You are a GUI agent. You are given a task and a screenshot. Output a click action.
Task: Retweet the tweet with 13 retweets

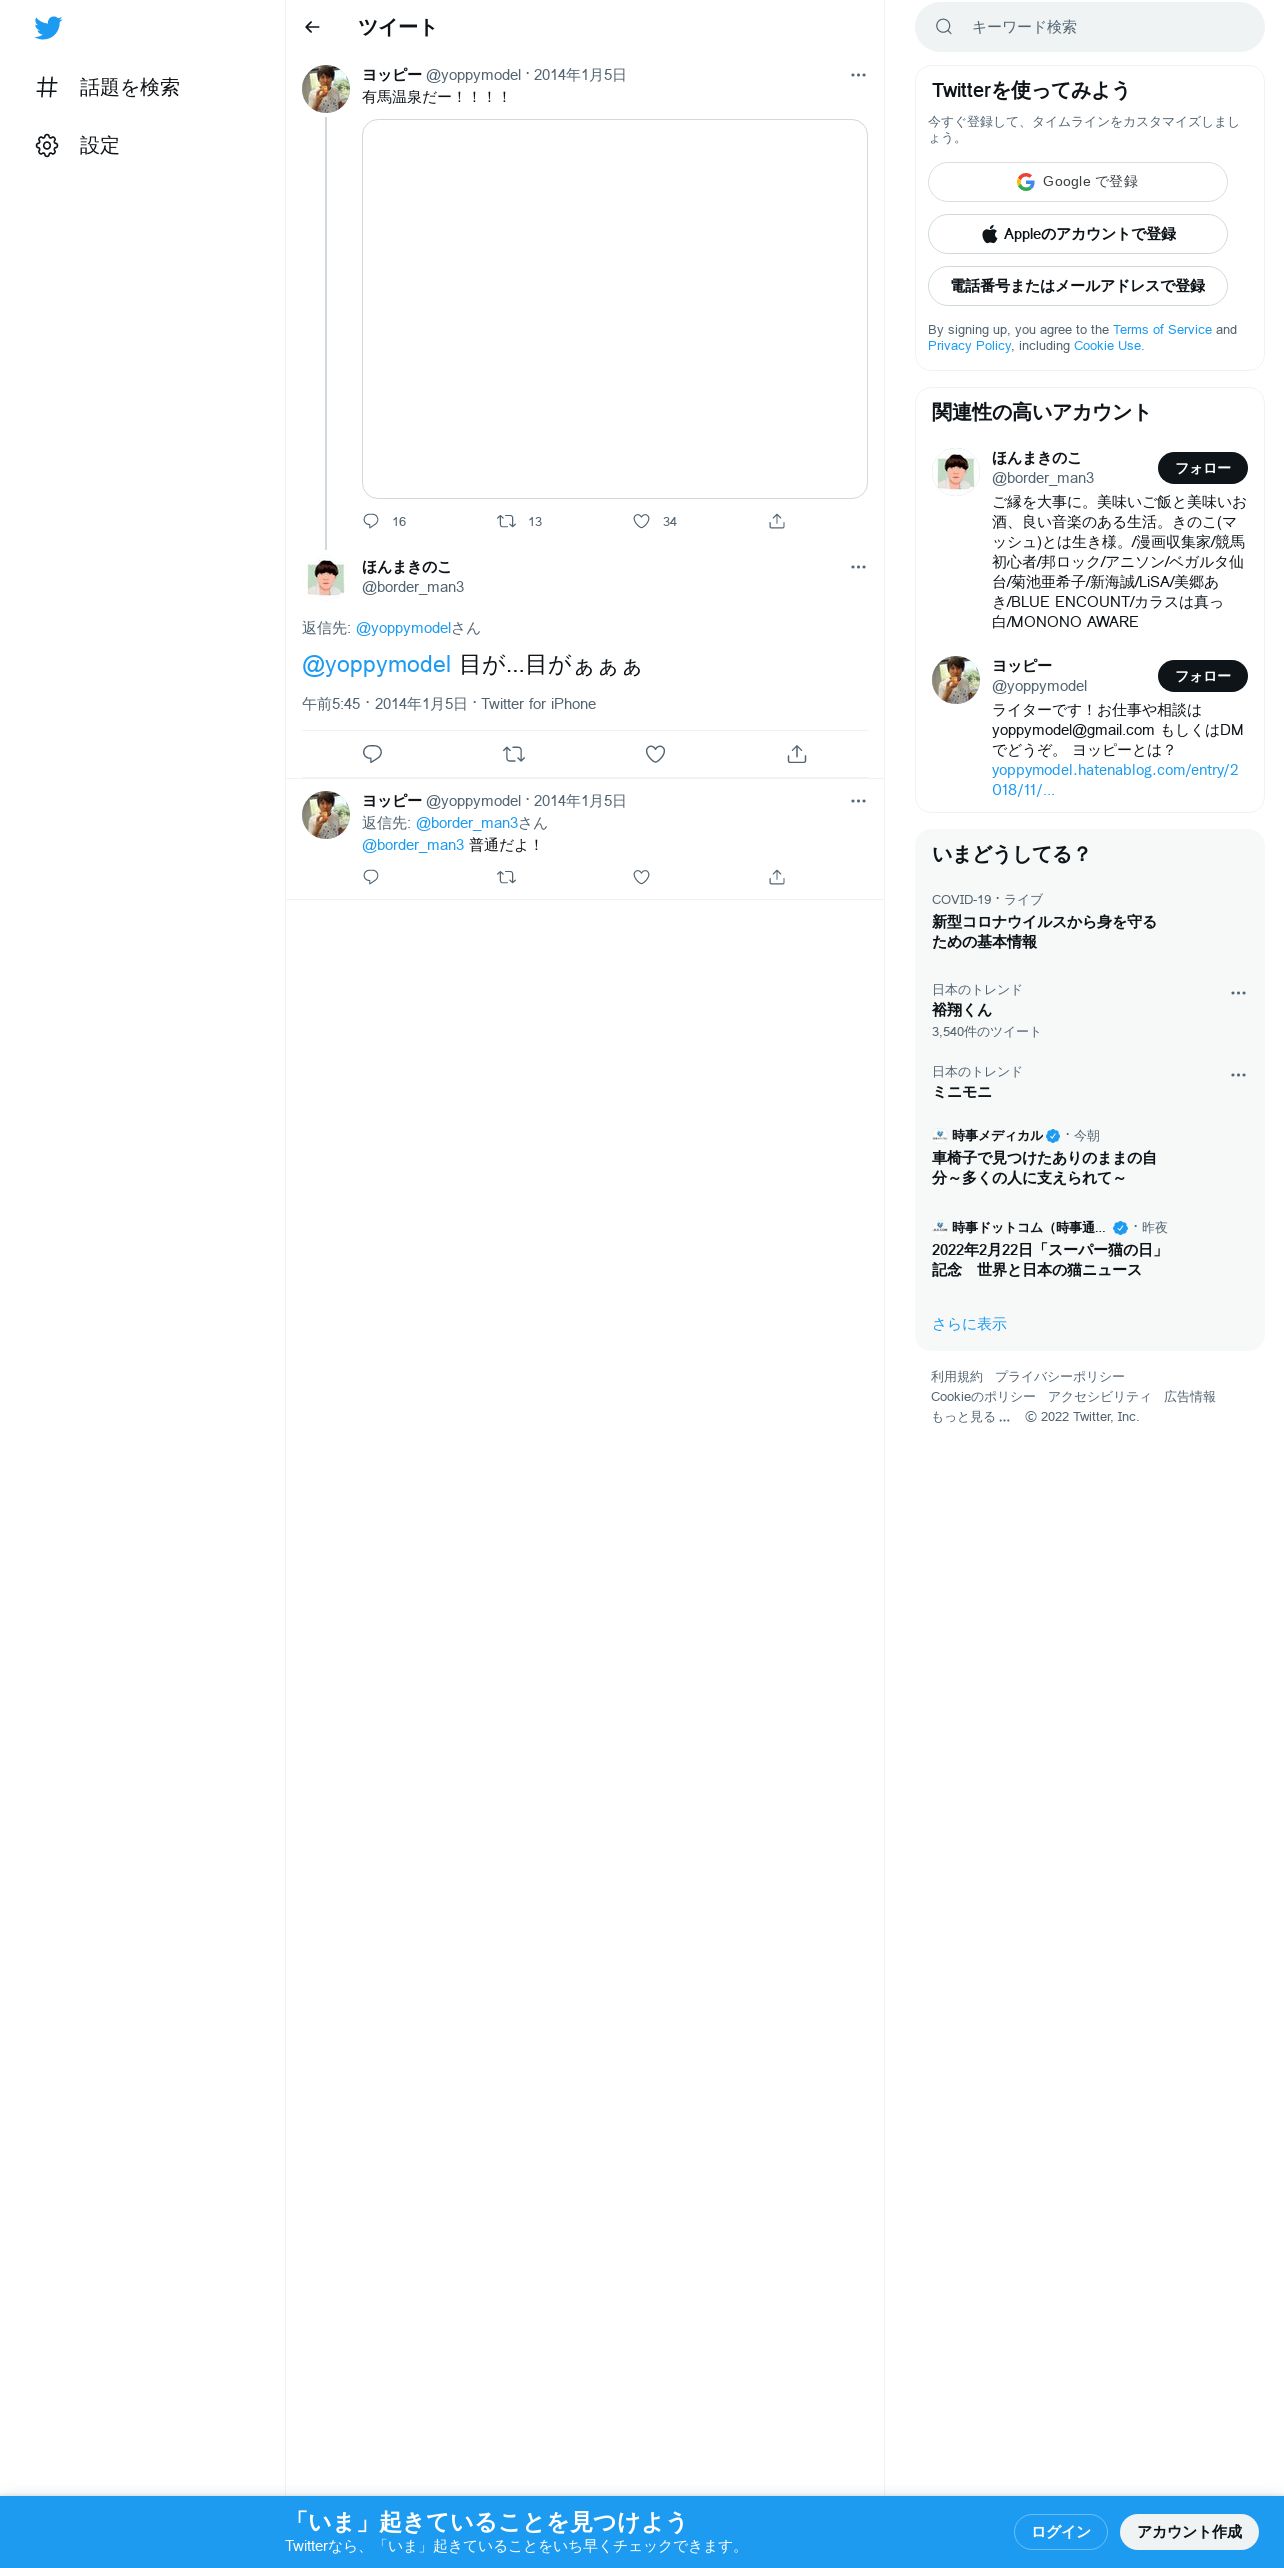tap(507, 521)
